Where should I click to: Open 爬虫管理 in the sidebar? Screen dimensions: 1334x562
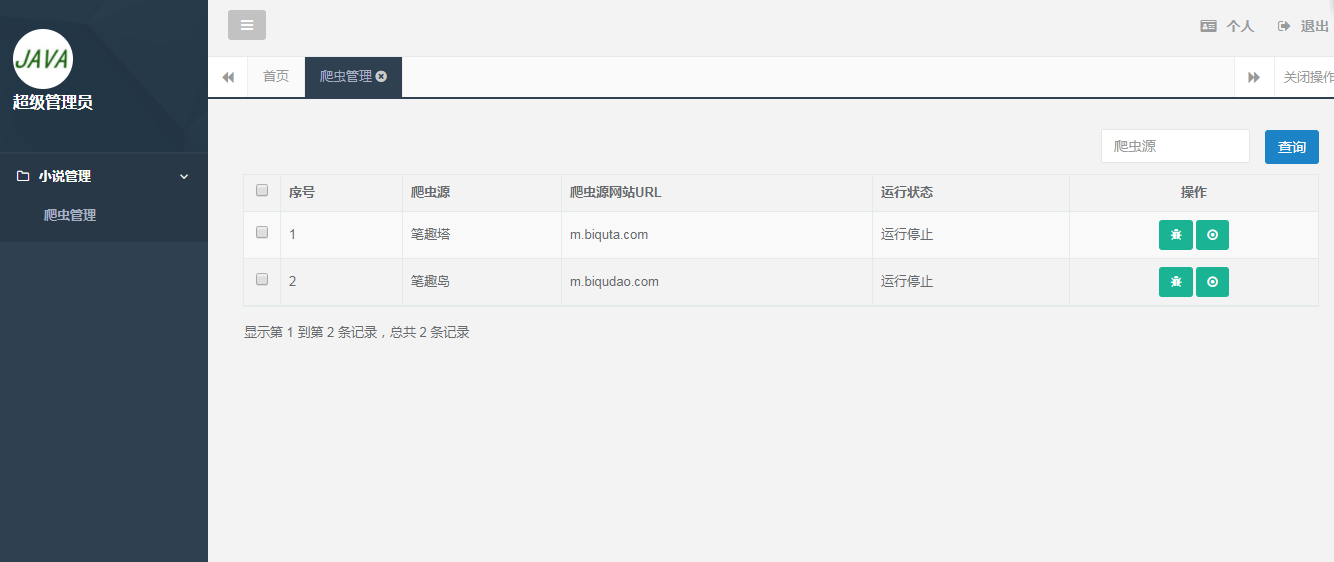pos(70,215)
